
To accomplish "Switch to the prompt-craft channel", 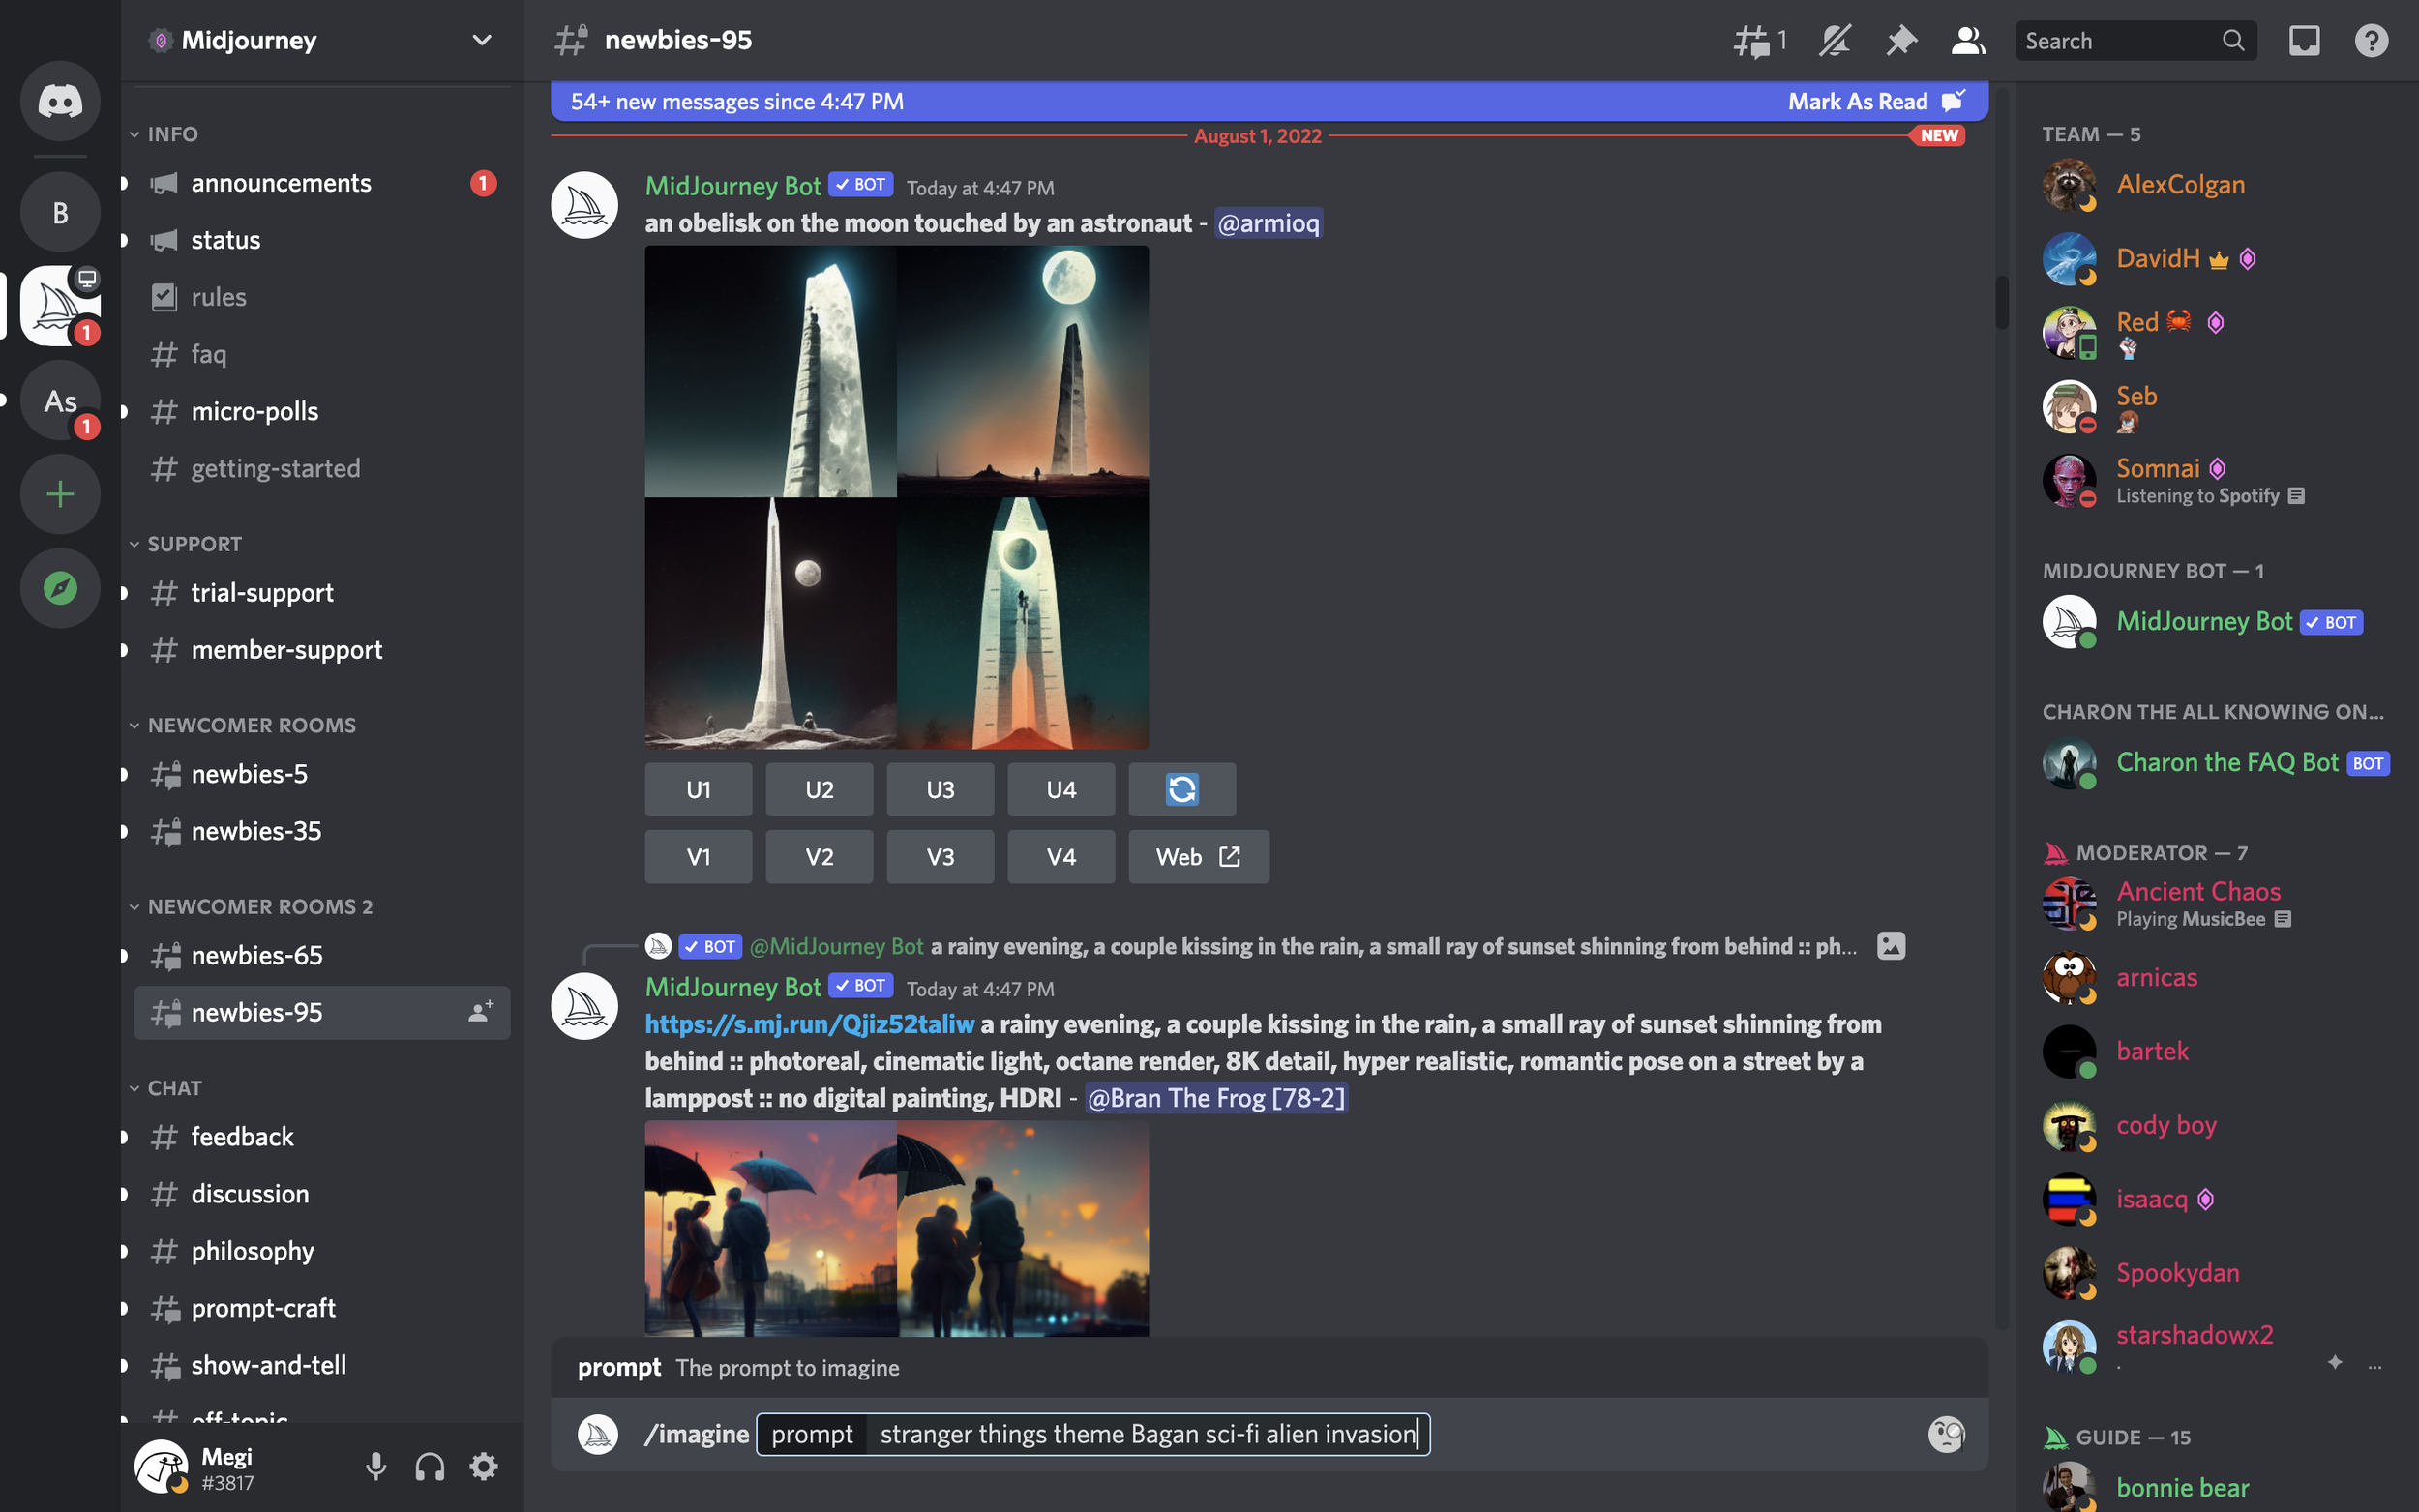I will click(x=263, y=1308).
